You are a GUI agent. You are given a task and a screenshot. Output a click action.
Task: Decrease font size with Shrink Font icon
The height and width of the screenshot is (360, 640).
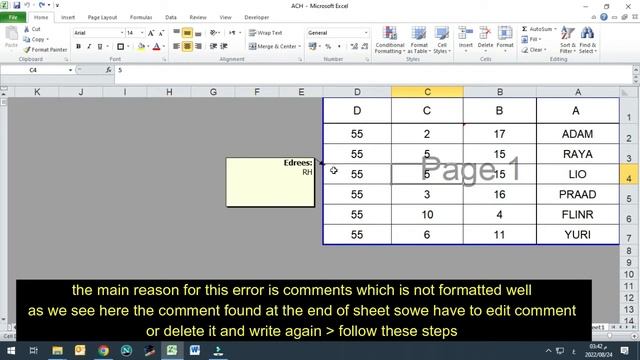tap(161, 33)
